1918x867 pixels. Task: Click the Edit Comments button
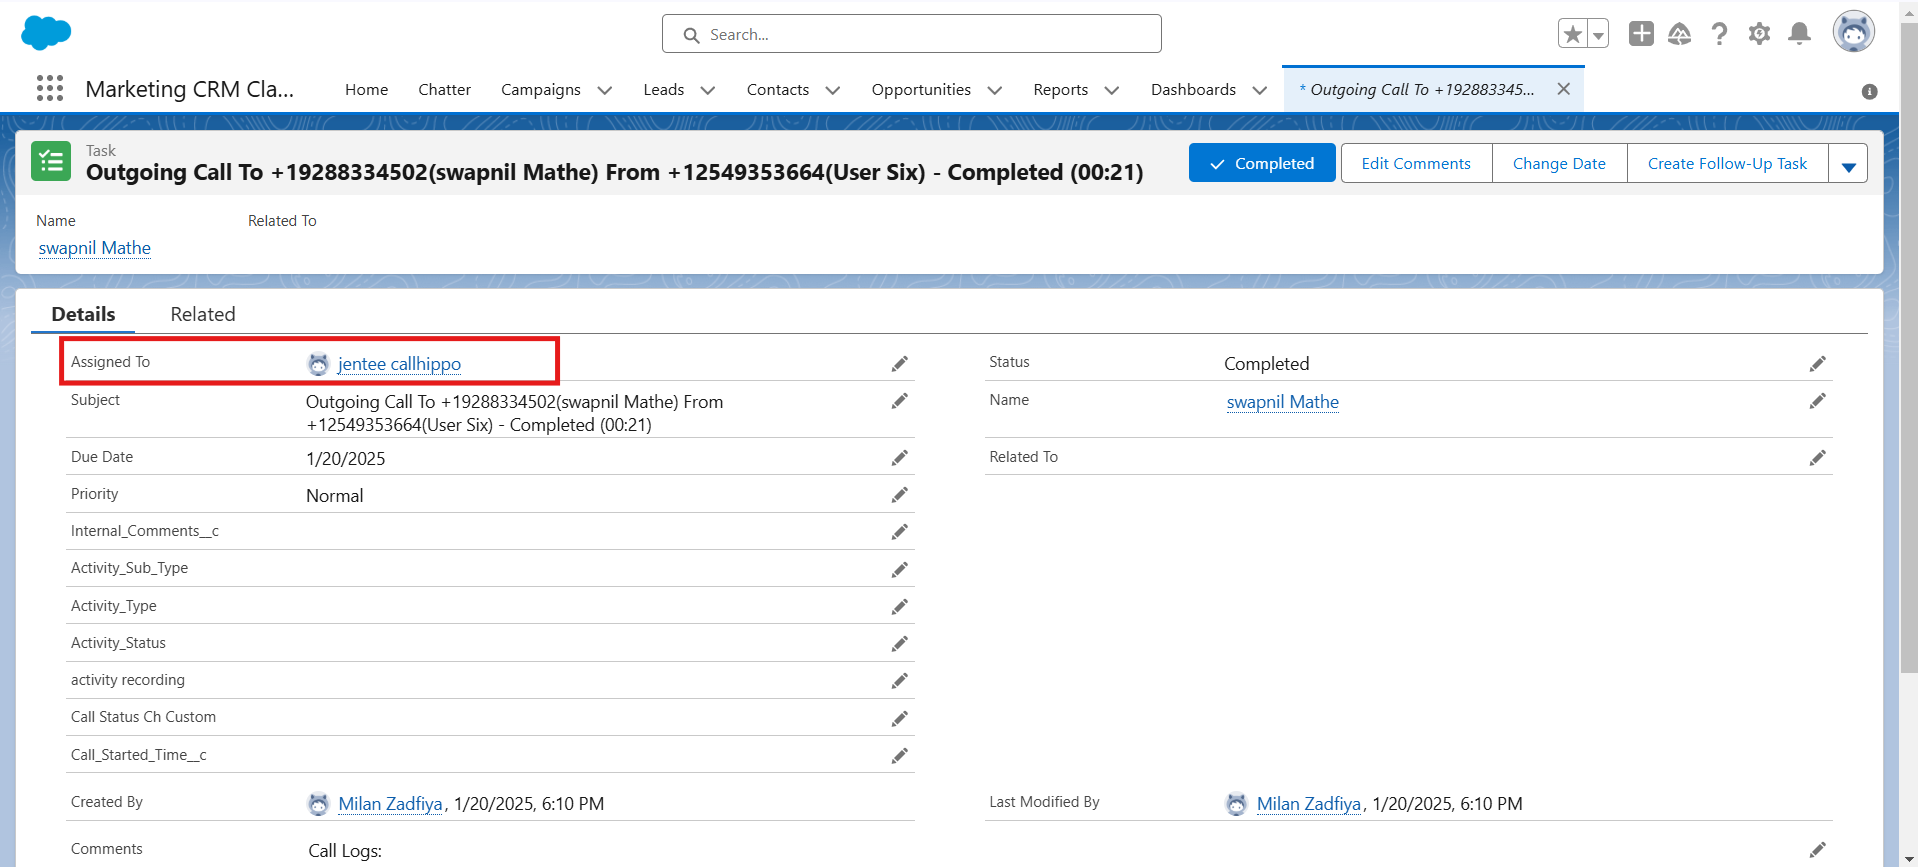[1416, 164]
